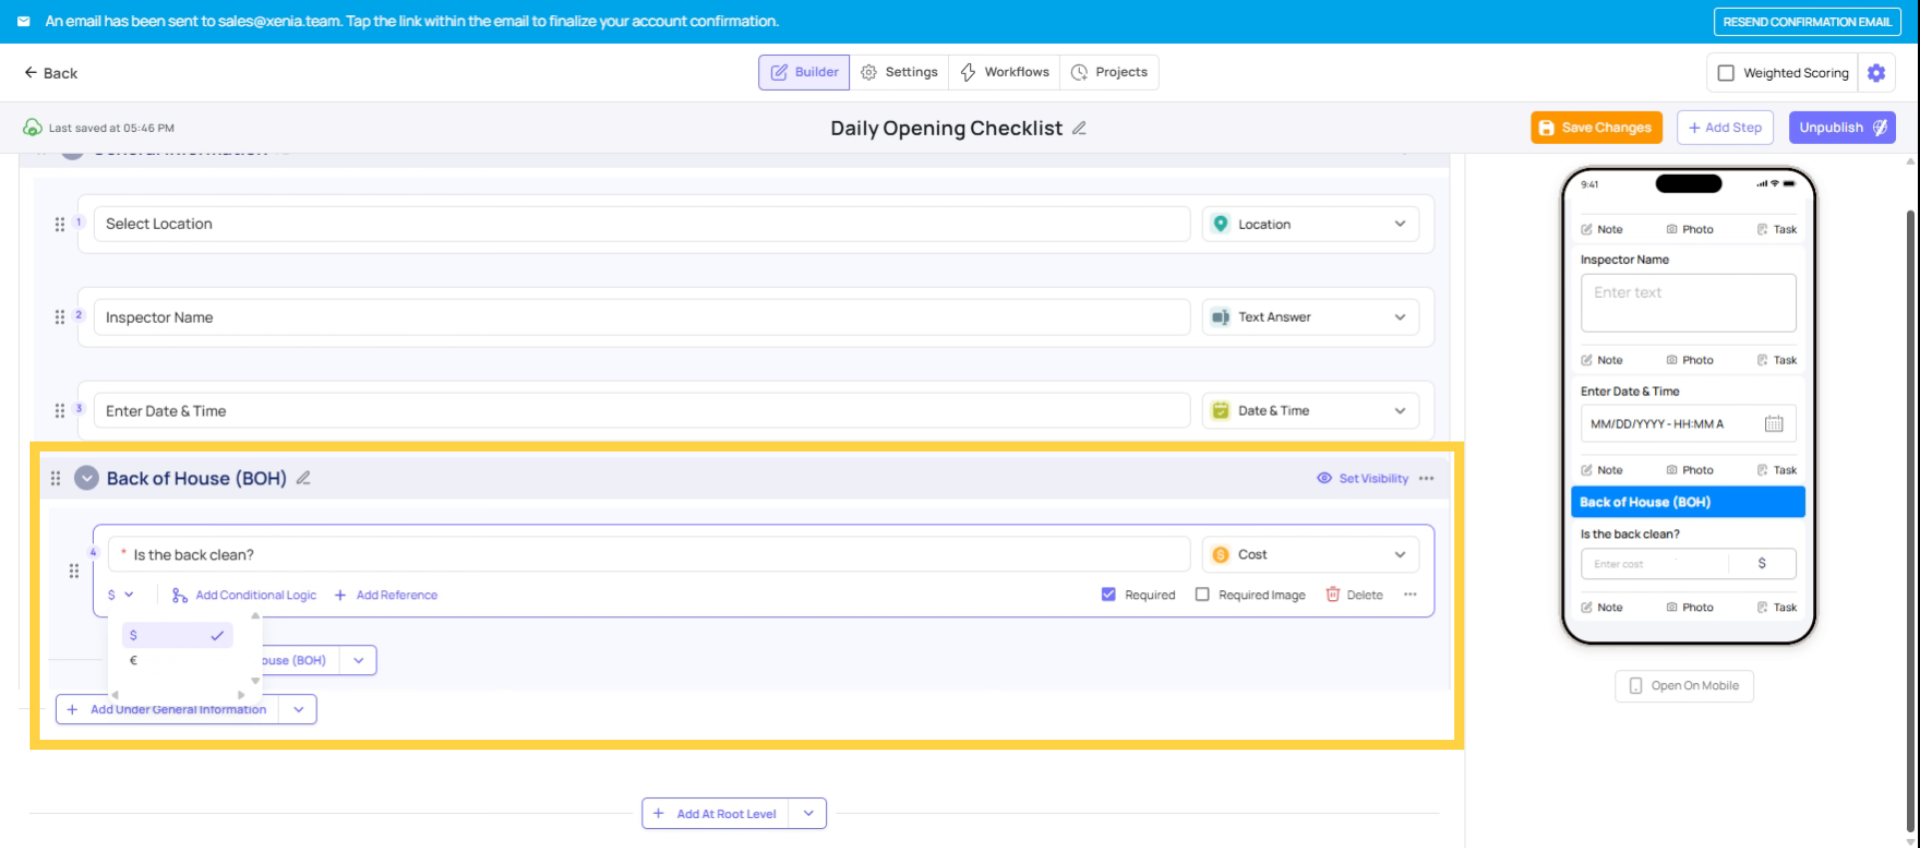1920x848 pixels.
Task: Check the Required Image checkbox
Action: click(1202, 595)
